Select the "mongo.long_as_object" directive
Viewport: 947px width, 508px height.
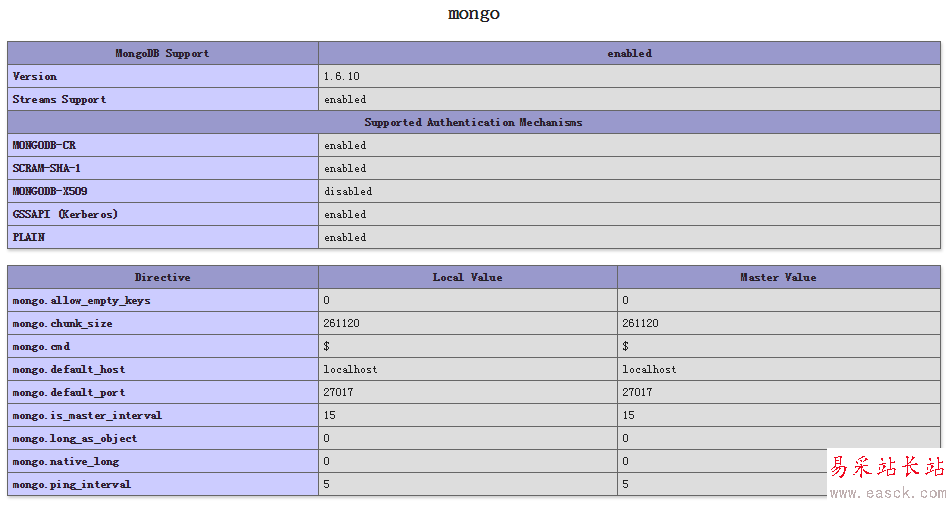75,438
